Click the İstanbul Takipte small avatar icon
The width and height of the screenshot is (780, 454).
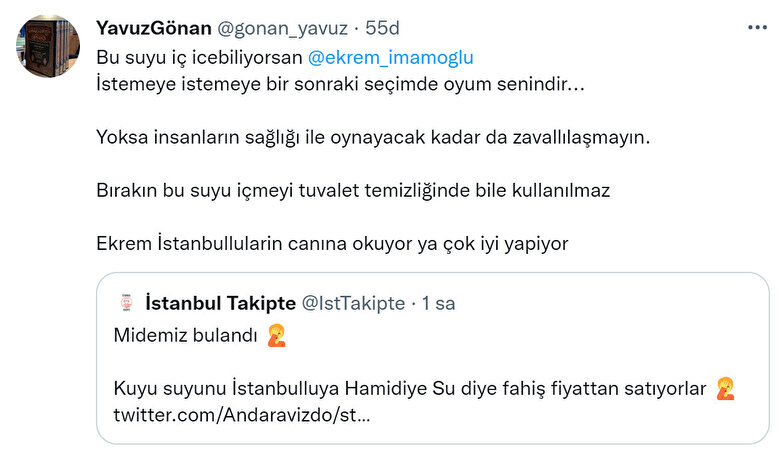(x=126, y=302)
